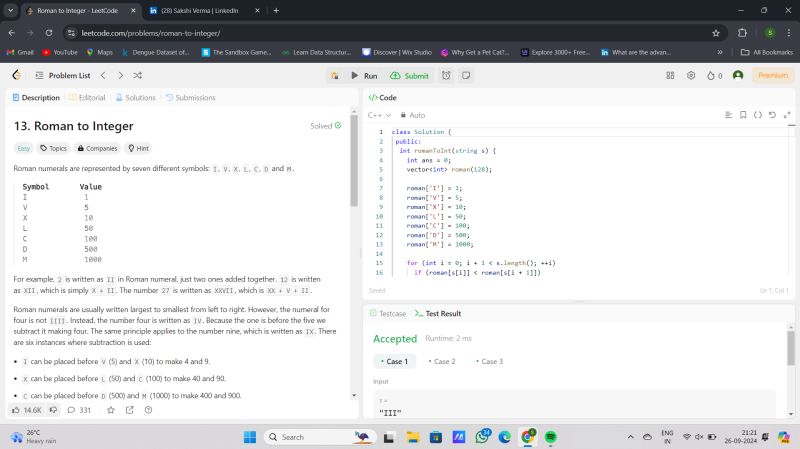Click the description panel scrollbar thumb
This screenshot has width=800, height=449.
coord(354,163)
